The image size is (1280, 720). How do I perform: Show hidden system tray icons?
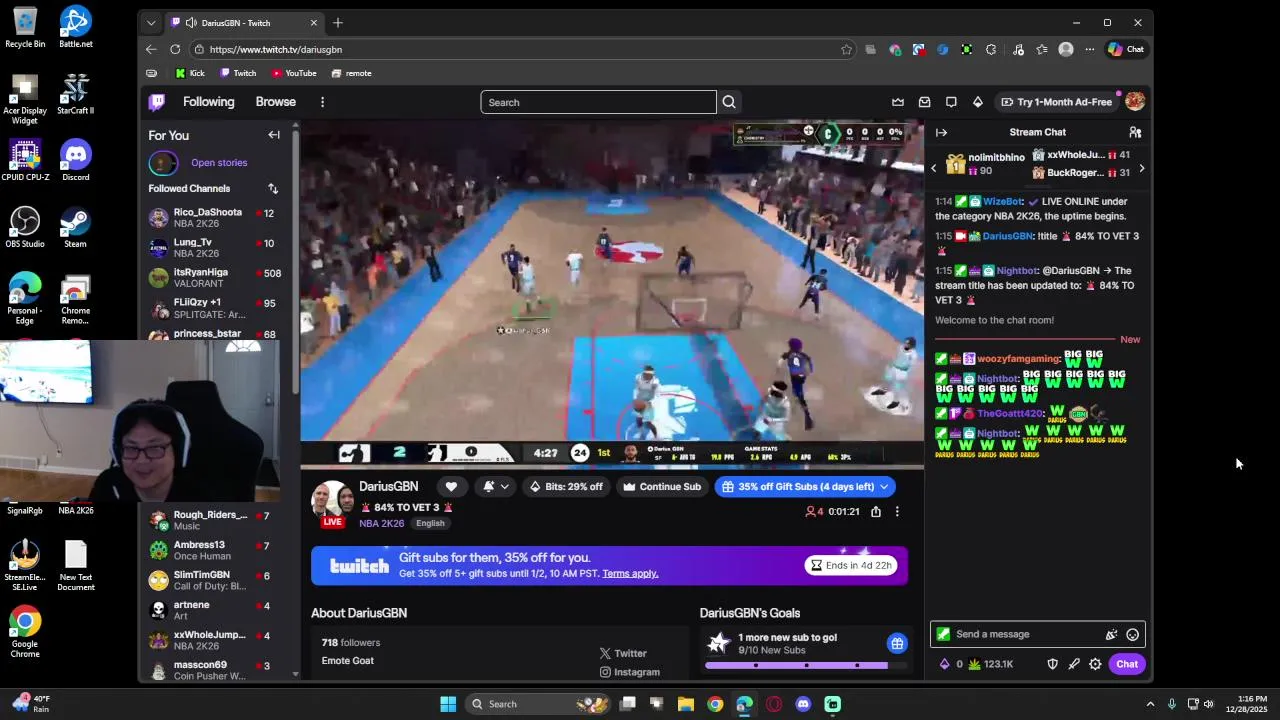(x=1150, y=704)
